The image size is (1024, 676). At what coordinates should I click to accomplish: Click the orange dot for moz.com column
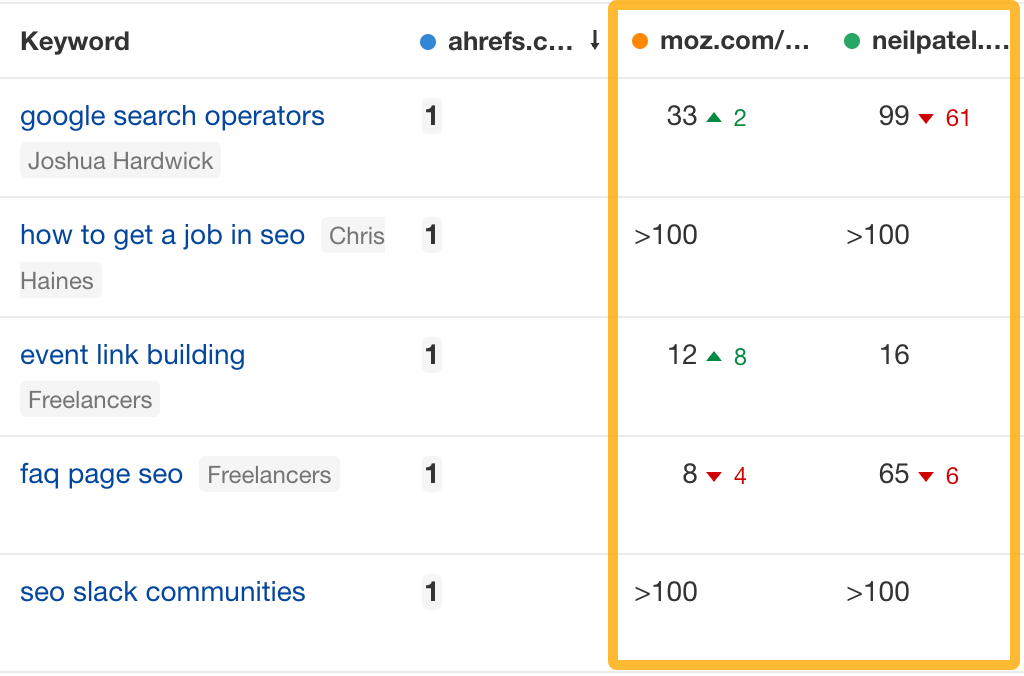point(640,42)
